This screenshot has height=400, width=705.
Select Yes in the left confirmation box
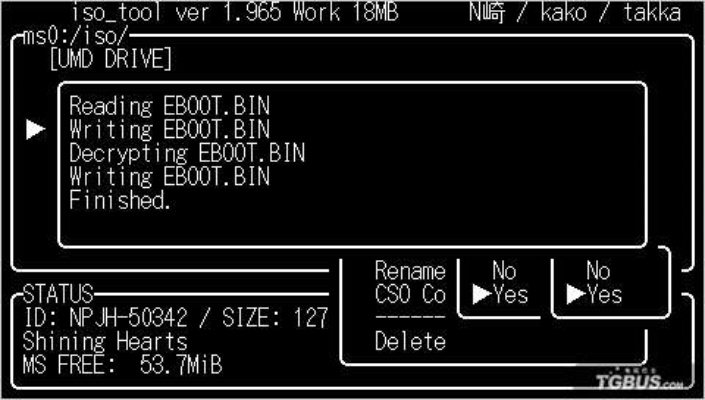click(x=510, y=295)
